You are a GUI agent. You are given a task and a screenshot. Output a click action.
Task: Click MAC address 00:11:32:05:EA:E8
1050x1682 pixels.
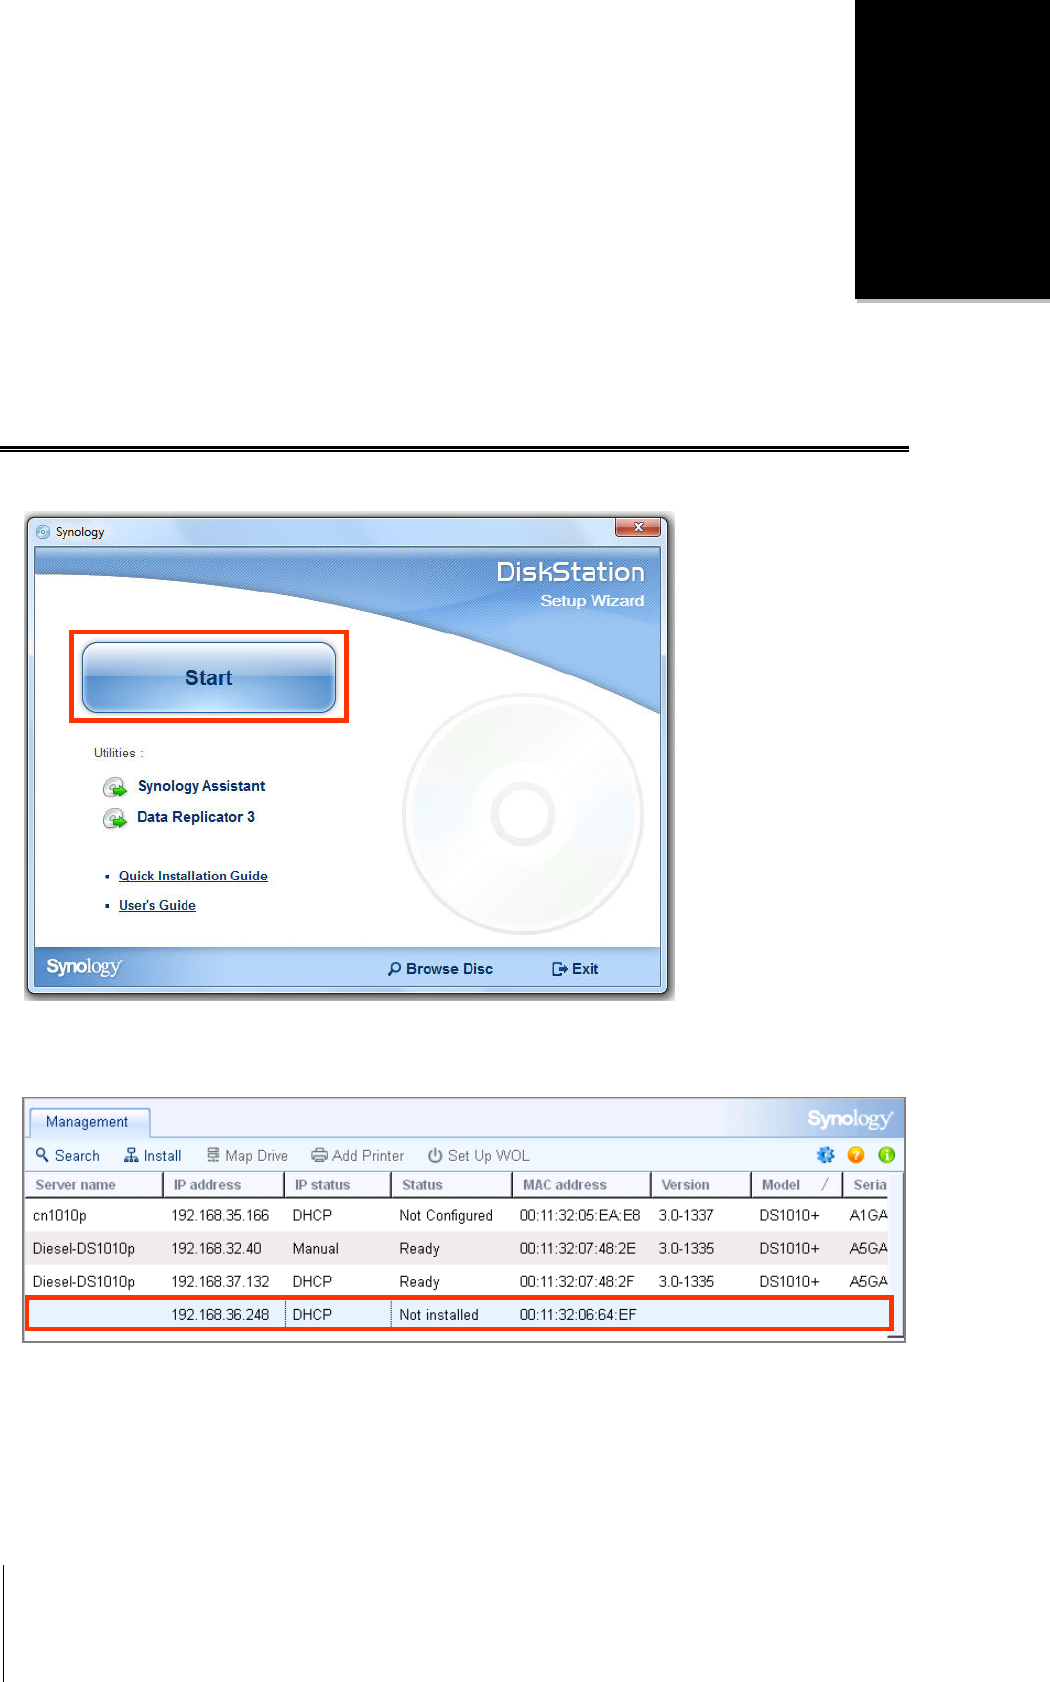tap(580, 1216)
